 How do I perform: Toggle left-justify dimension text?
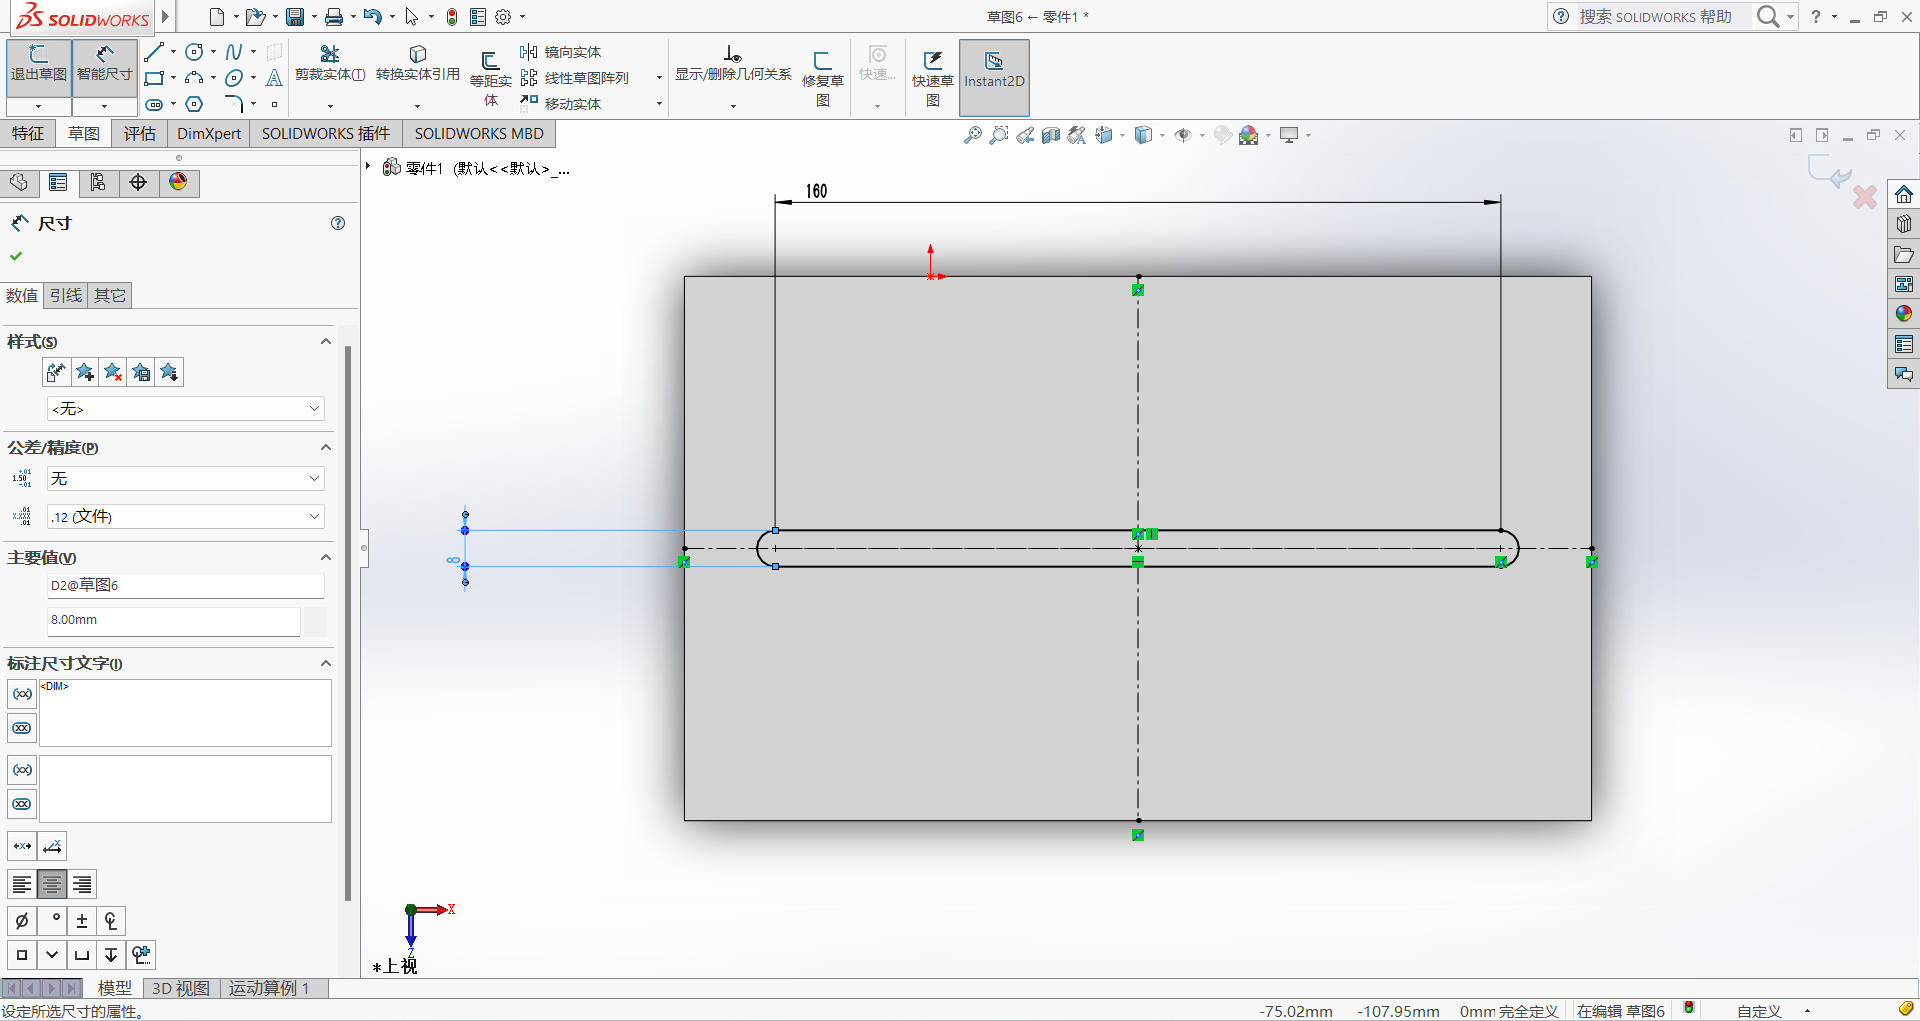click(x=22, y=884)
